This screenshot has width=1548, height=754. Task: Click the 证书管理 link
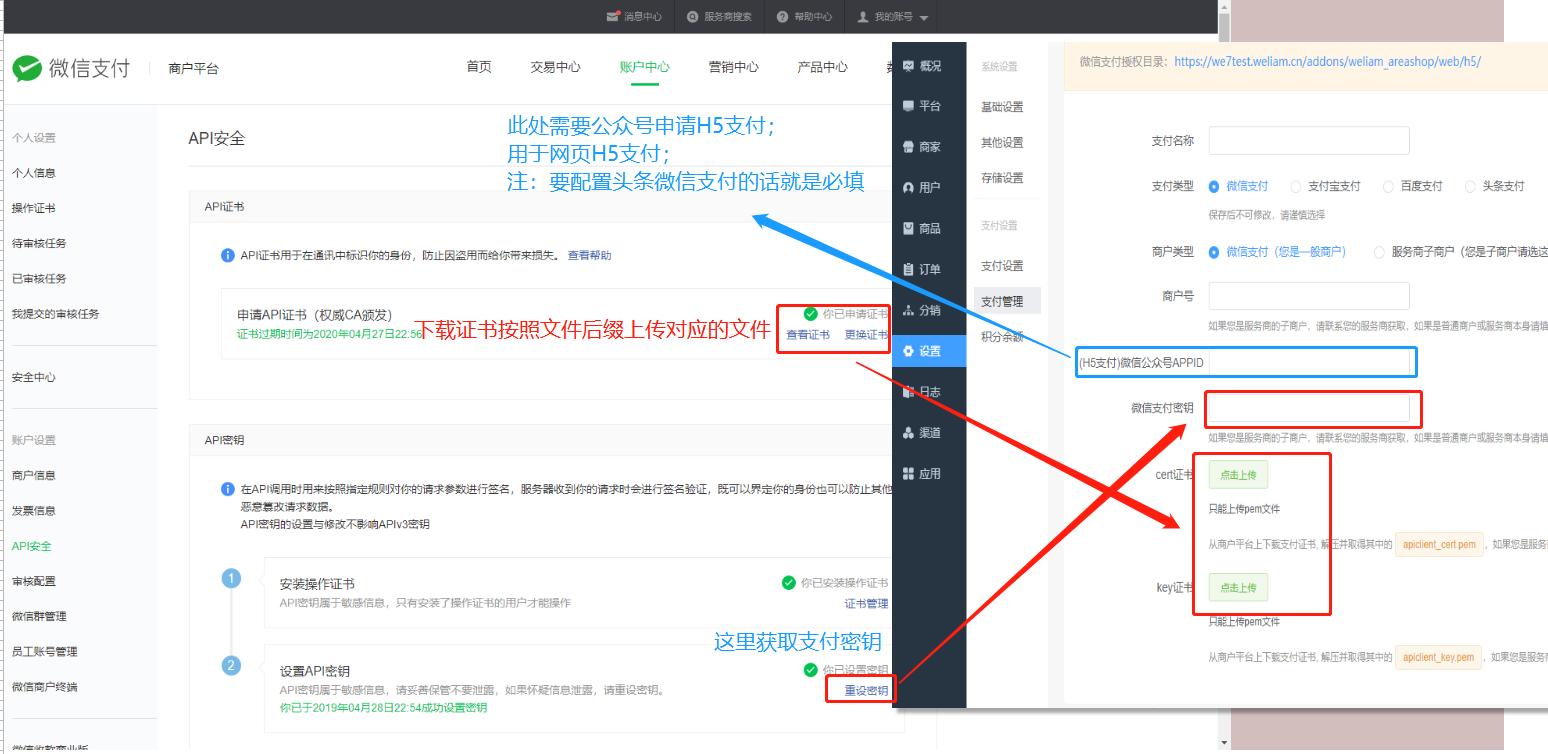(866, 603)
